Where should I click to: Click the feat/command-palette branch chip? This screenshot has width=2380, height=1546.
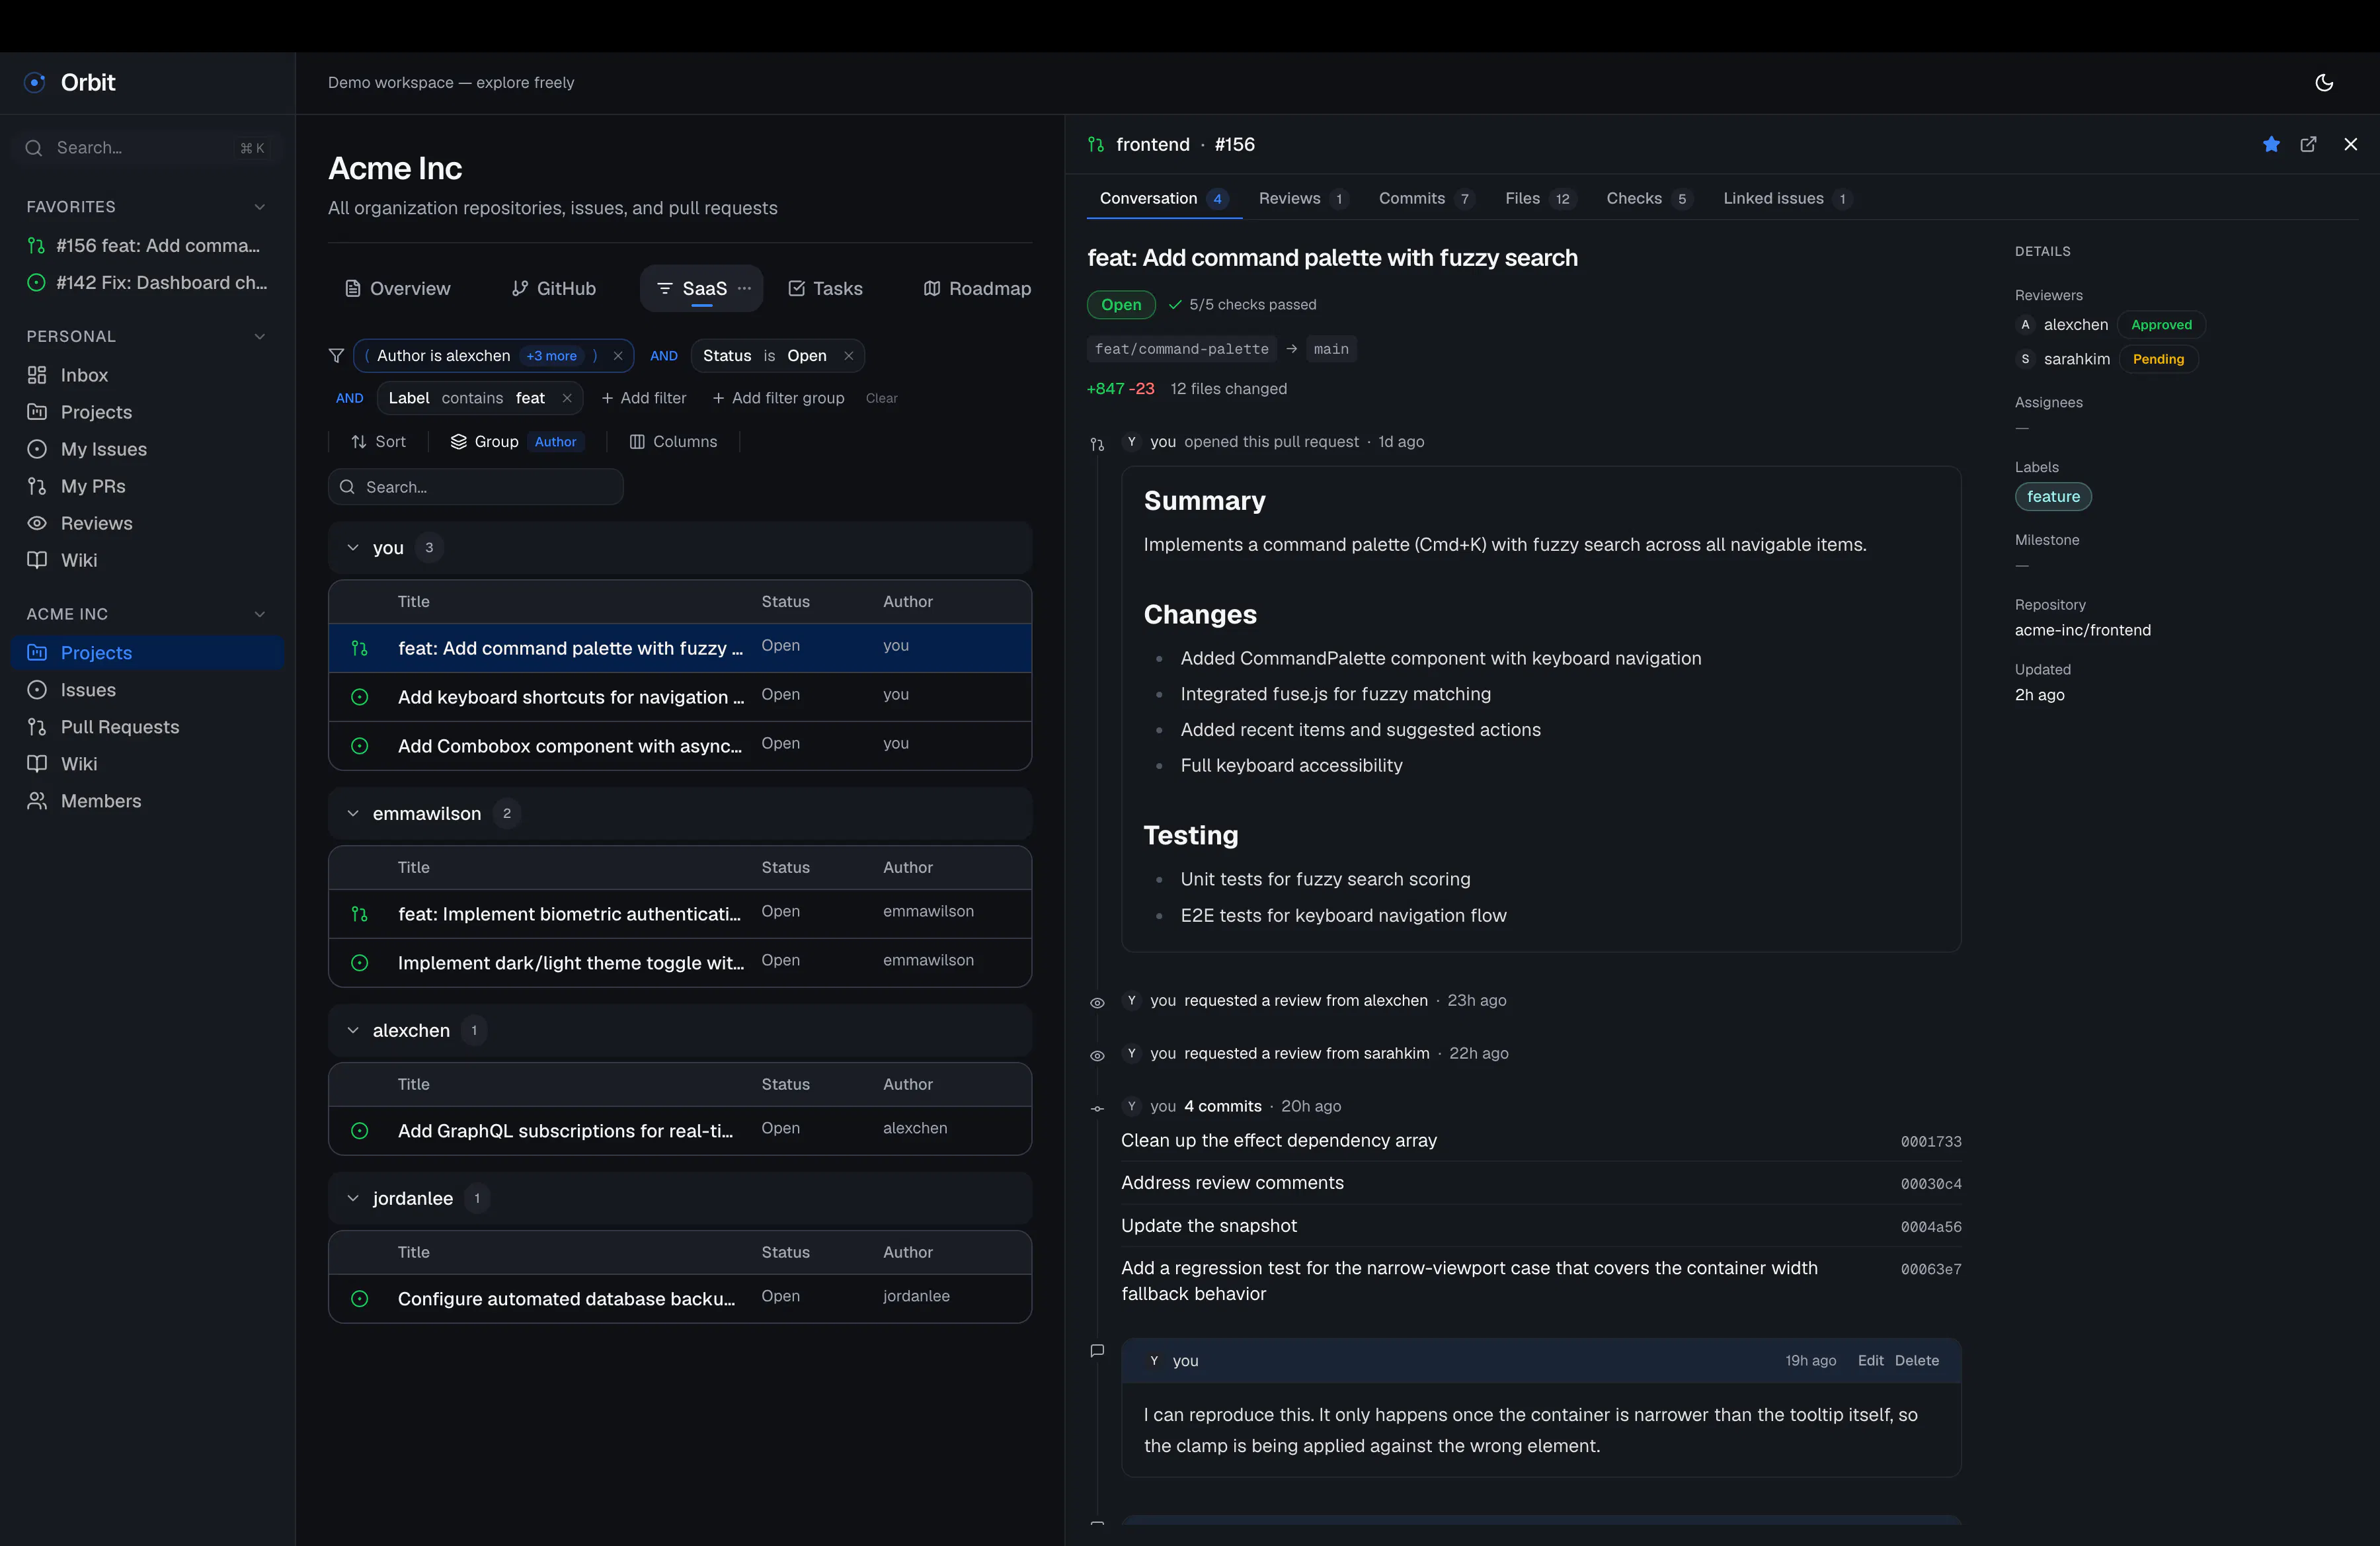(1181, 349)
